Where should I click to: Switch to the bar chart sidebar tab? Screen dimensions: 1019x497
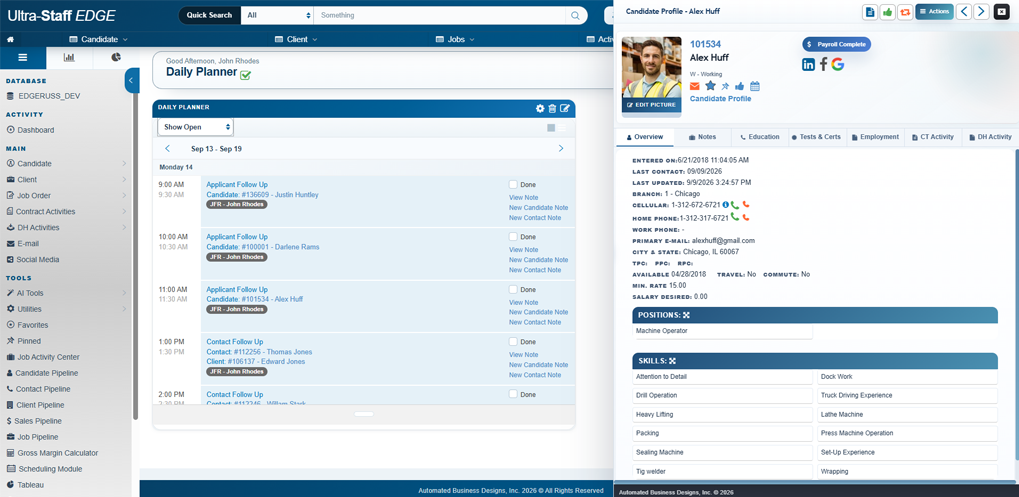point(69,58)
